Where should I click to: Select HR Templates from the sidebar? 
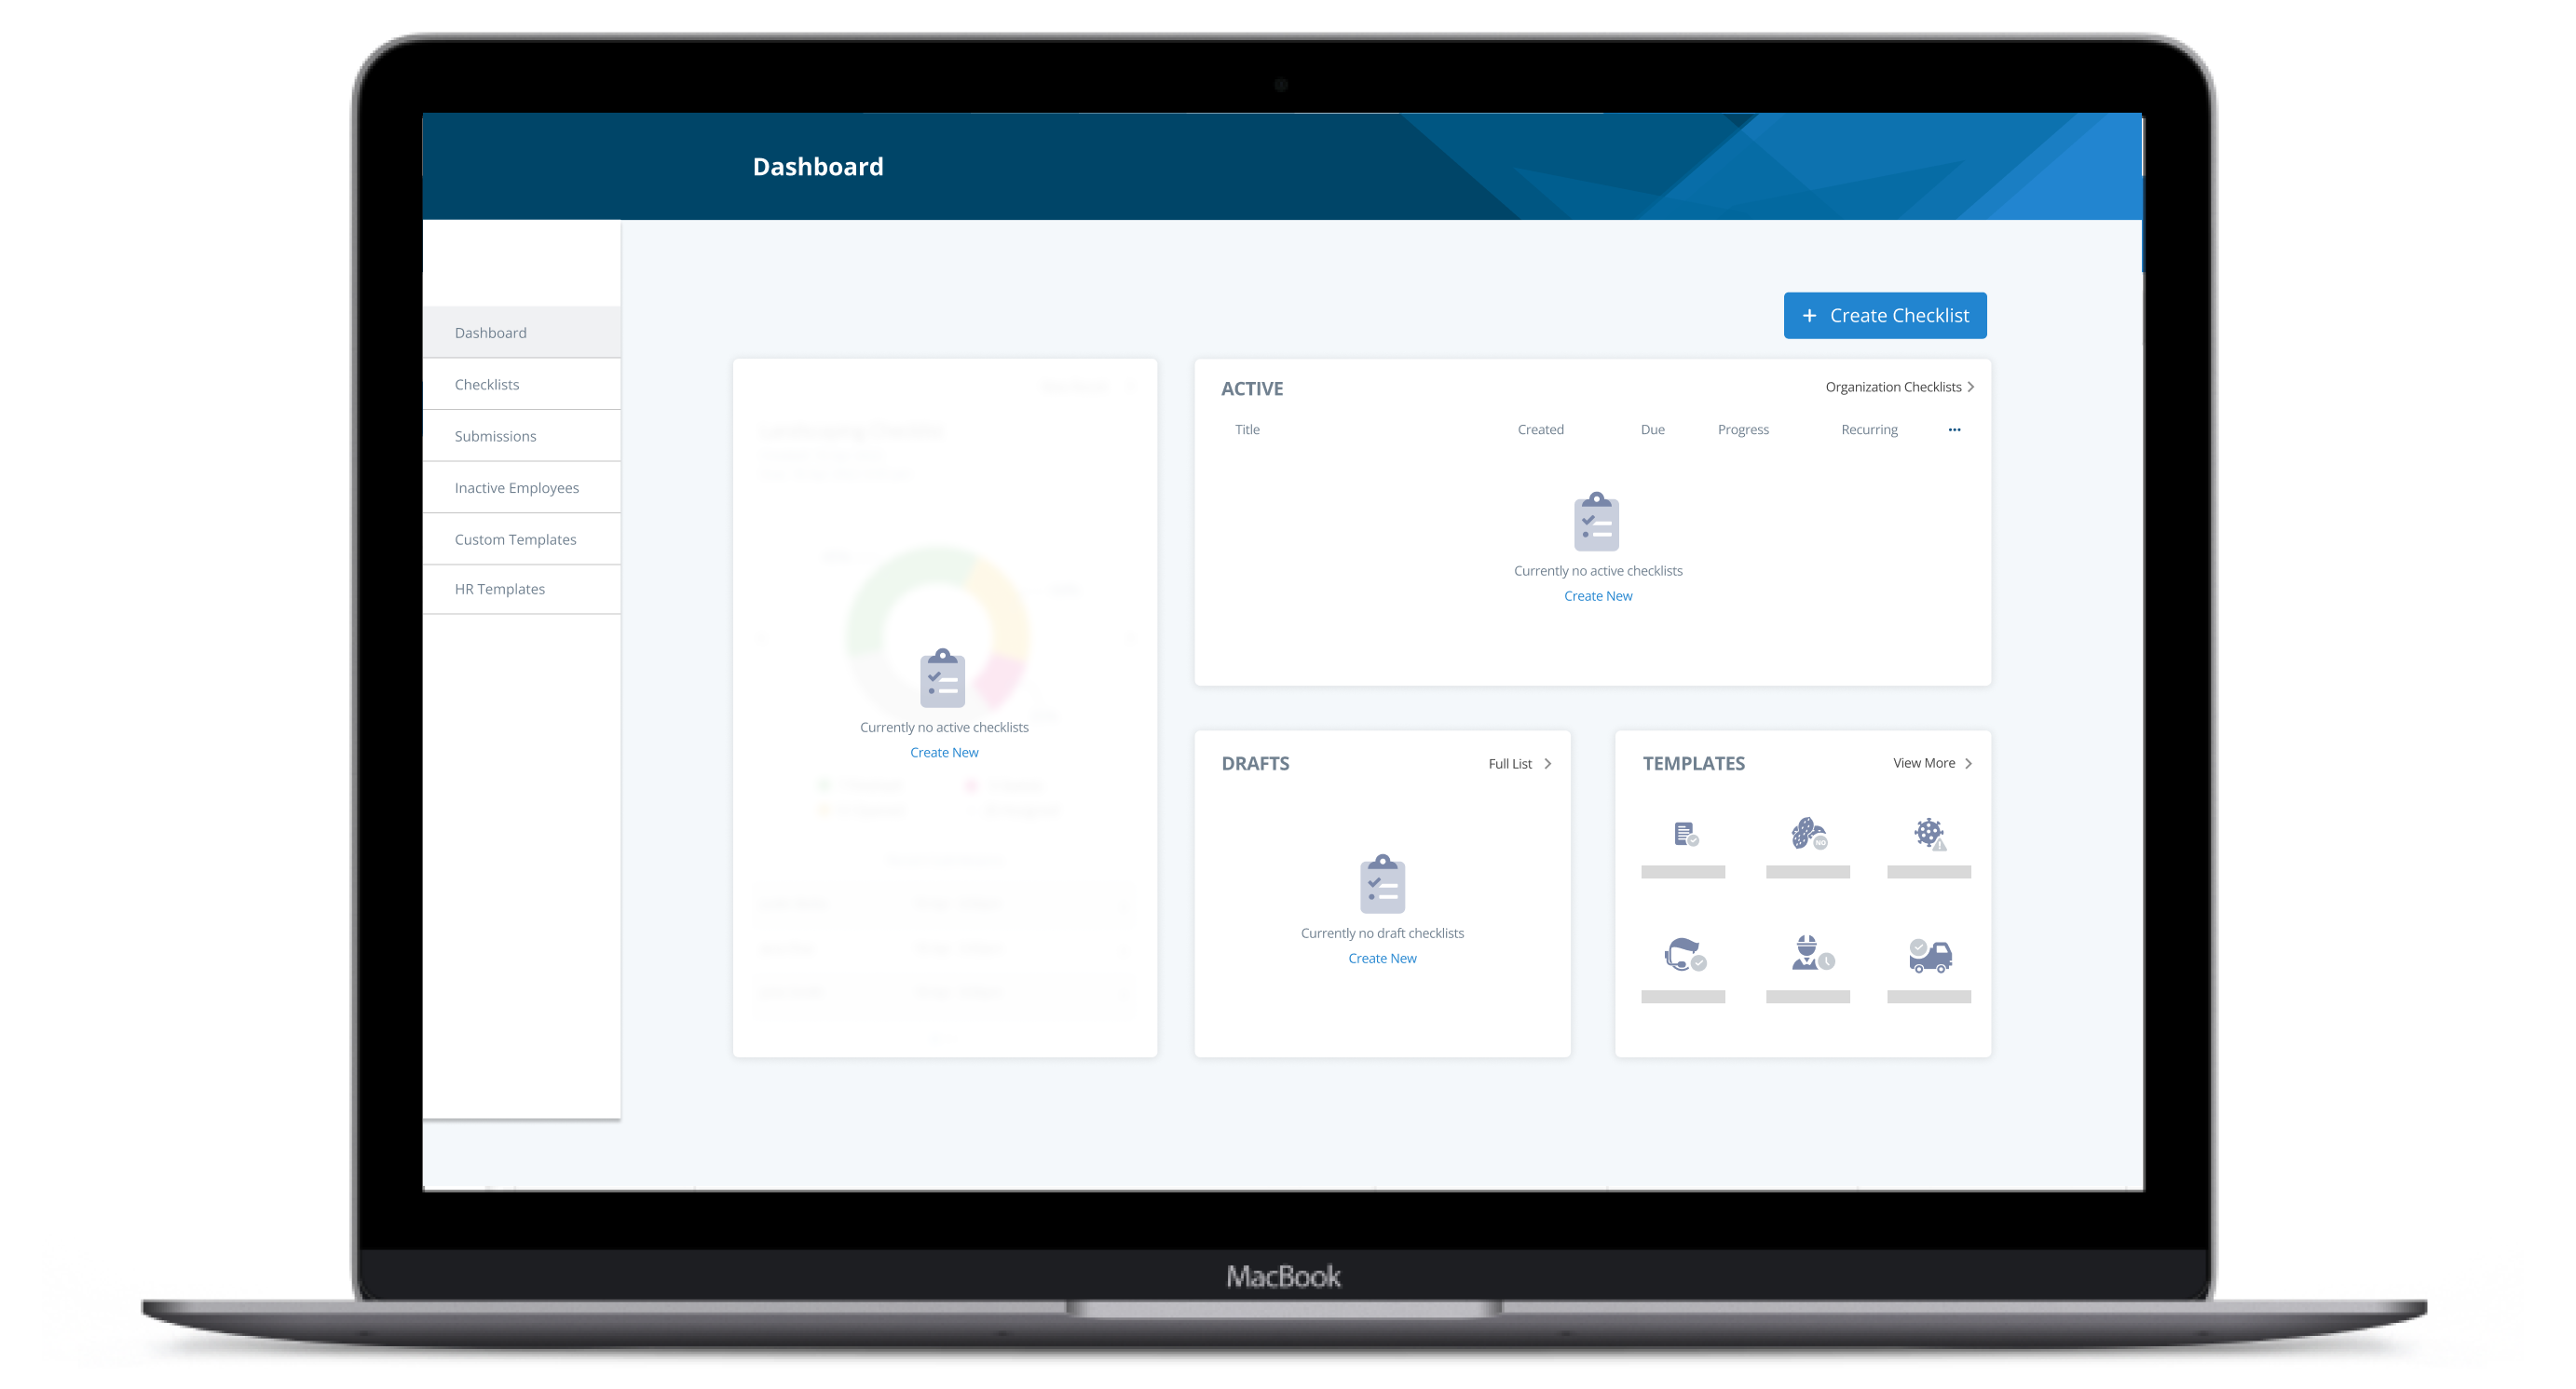click(497, 589)
